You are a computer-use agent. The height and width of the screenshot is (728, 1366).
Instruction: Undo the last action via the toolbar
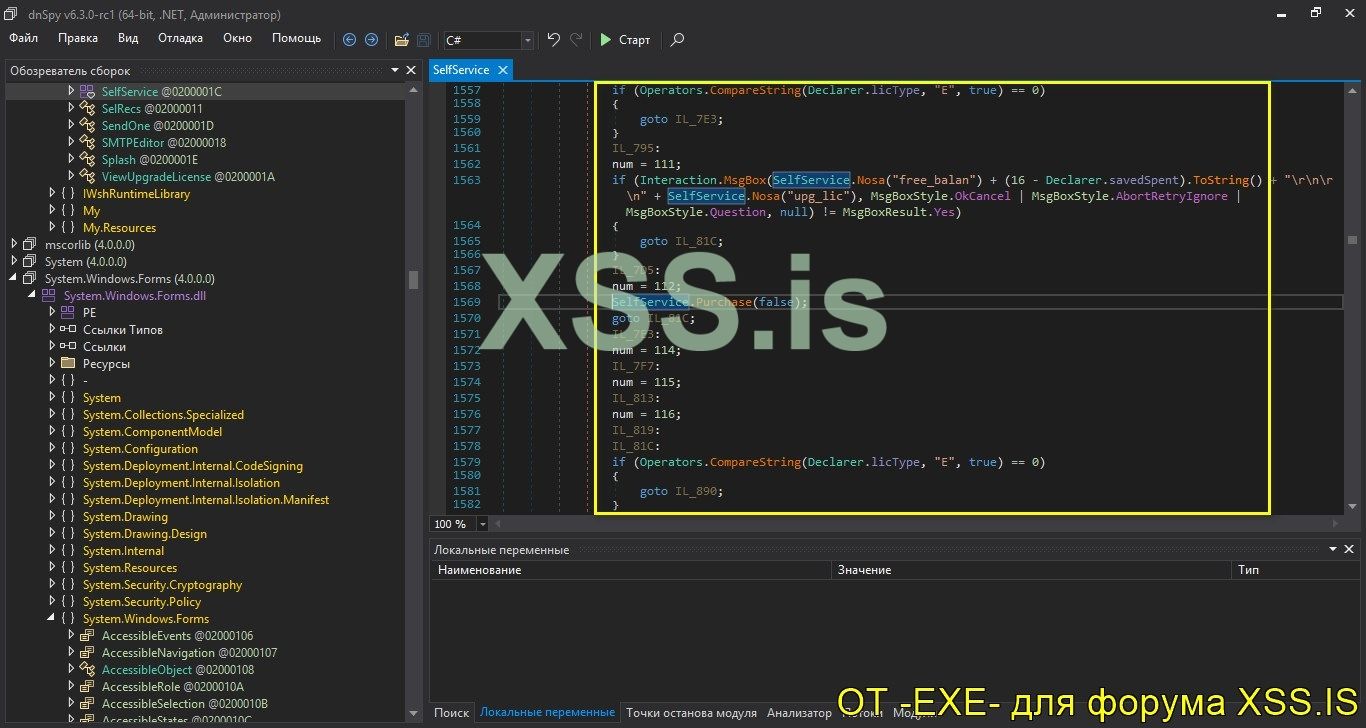pyautogui.click(x=553, y=40)
